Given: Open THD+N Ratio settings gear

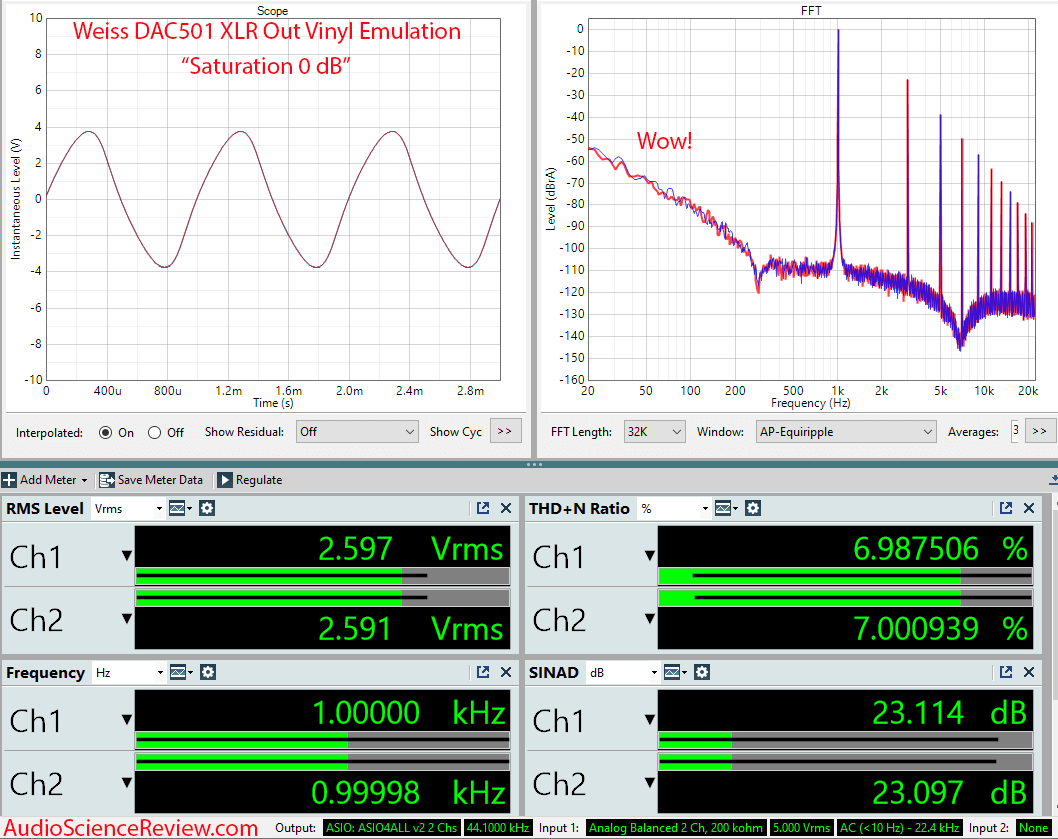Looking at the screenshot, I should pyautogui.click(x=753, y=508).
